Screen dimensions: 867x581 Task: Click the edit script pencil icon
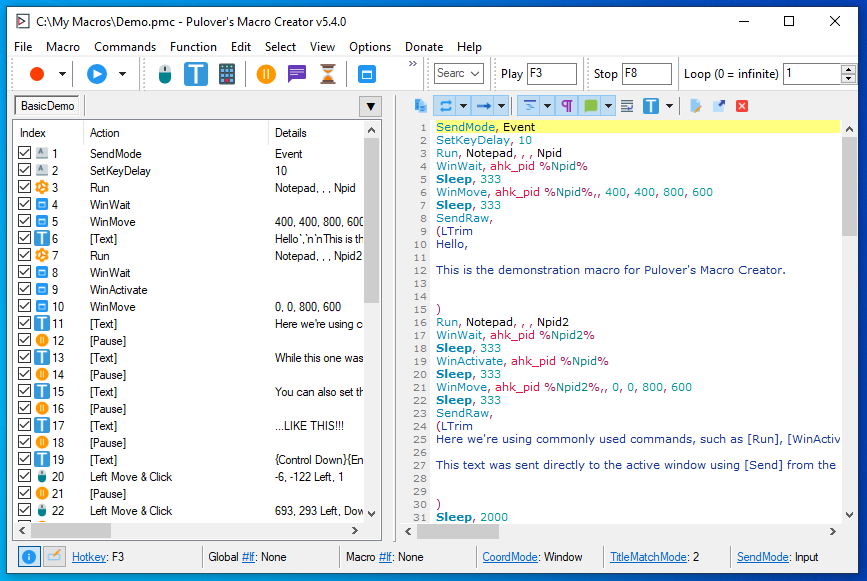(x=696, y=106)
